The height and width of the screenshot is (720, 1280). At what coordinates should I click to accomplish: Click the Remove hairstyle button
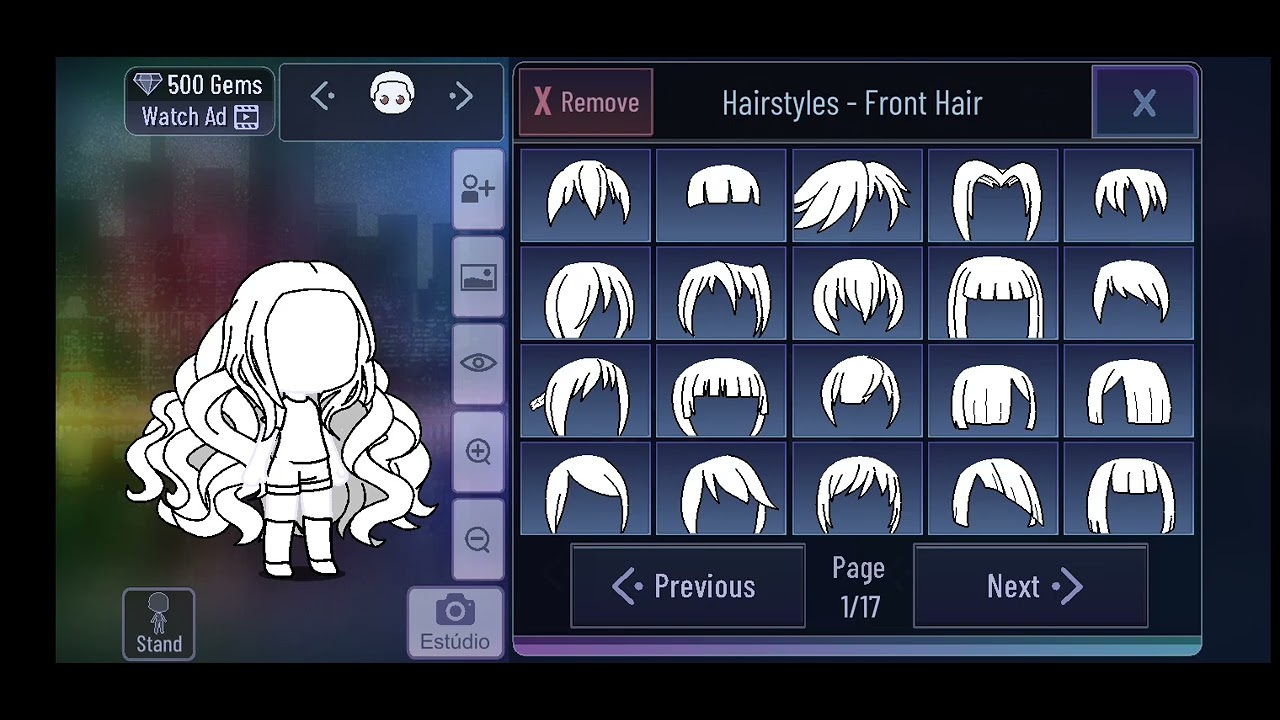tap(586, 102)
